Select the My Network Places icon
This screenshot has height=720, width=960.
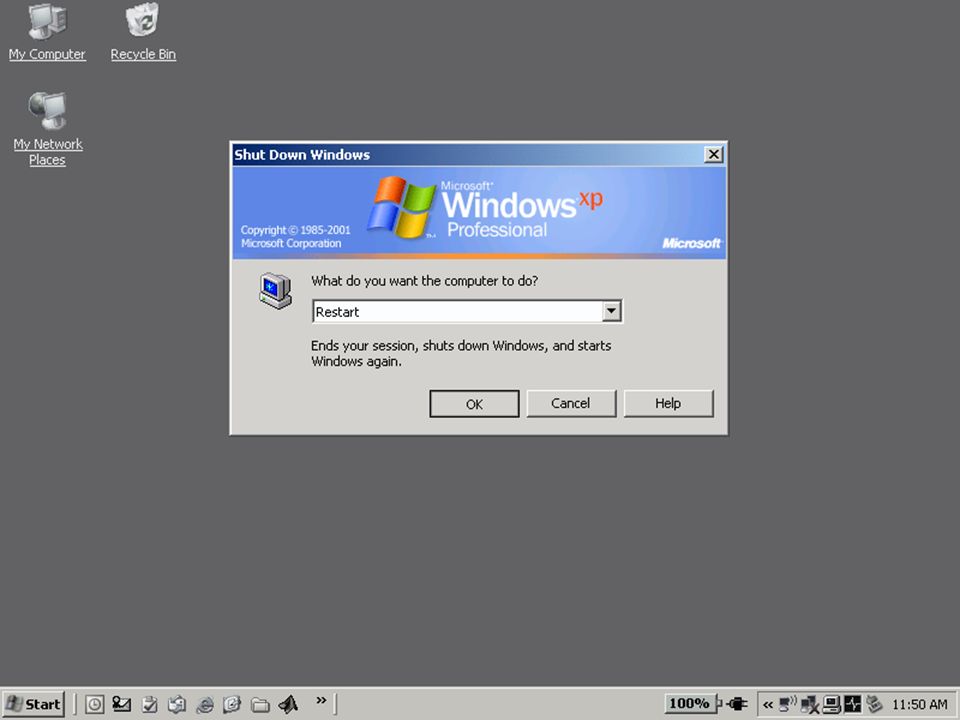point(47,129)
